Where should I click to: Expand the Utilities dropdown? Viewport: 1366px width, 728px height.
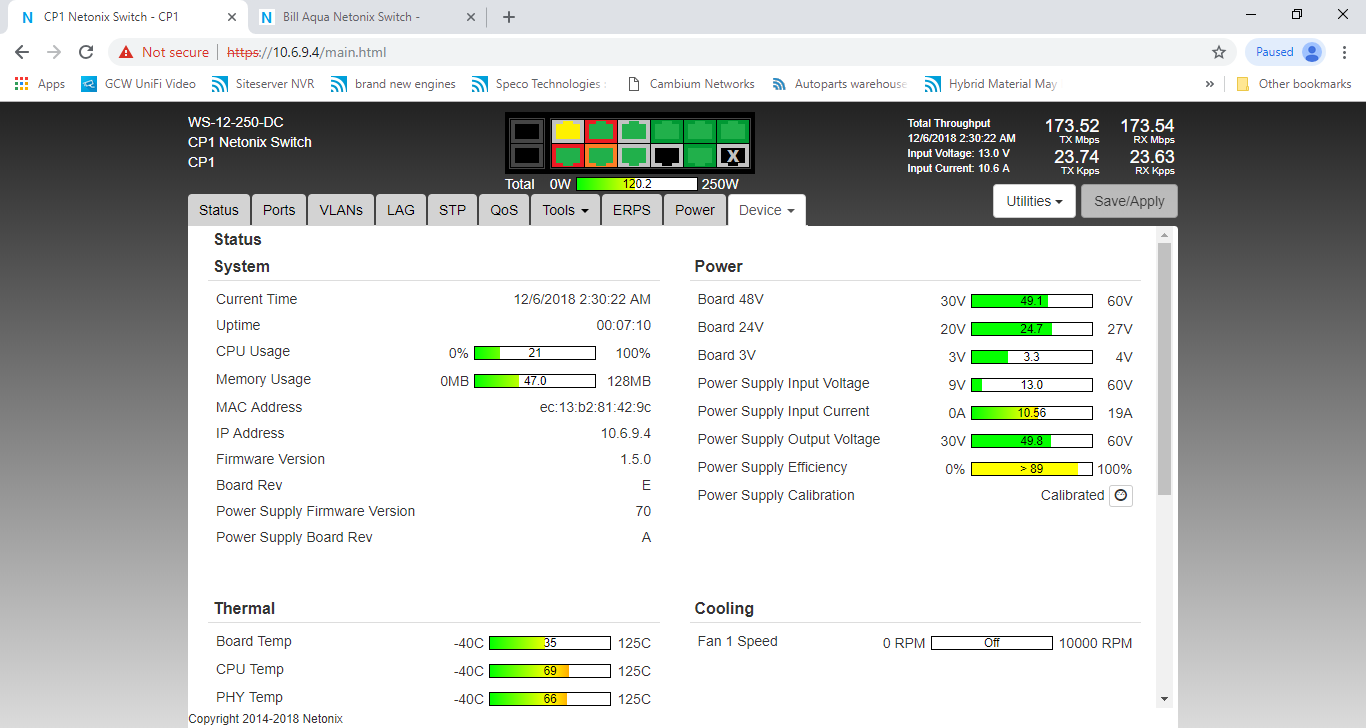[x=1034, y=201]
